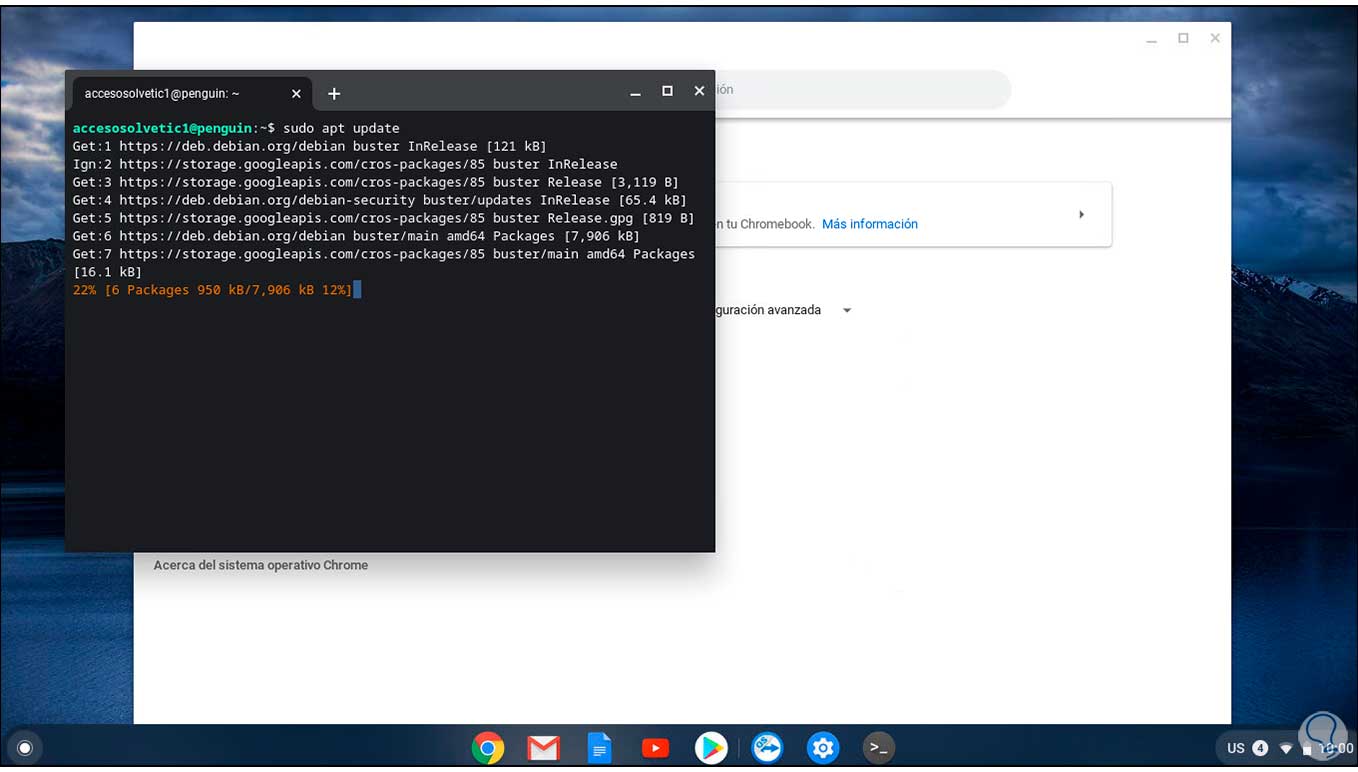1358x772 pixels.
Task: Open the Chromebook info card via its arrow
Action: (x=1081, y=214)
